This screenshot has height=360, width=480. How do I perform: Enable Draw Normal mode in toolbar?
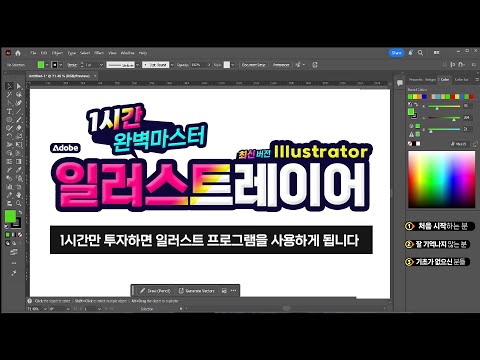(x=8, y=243)
